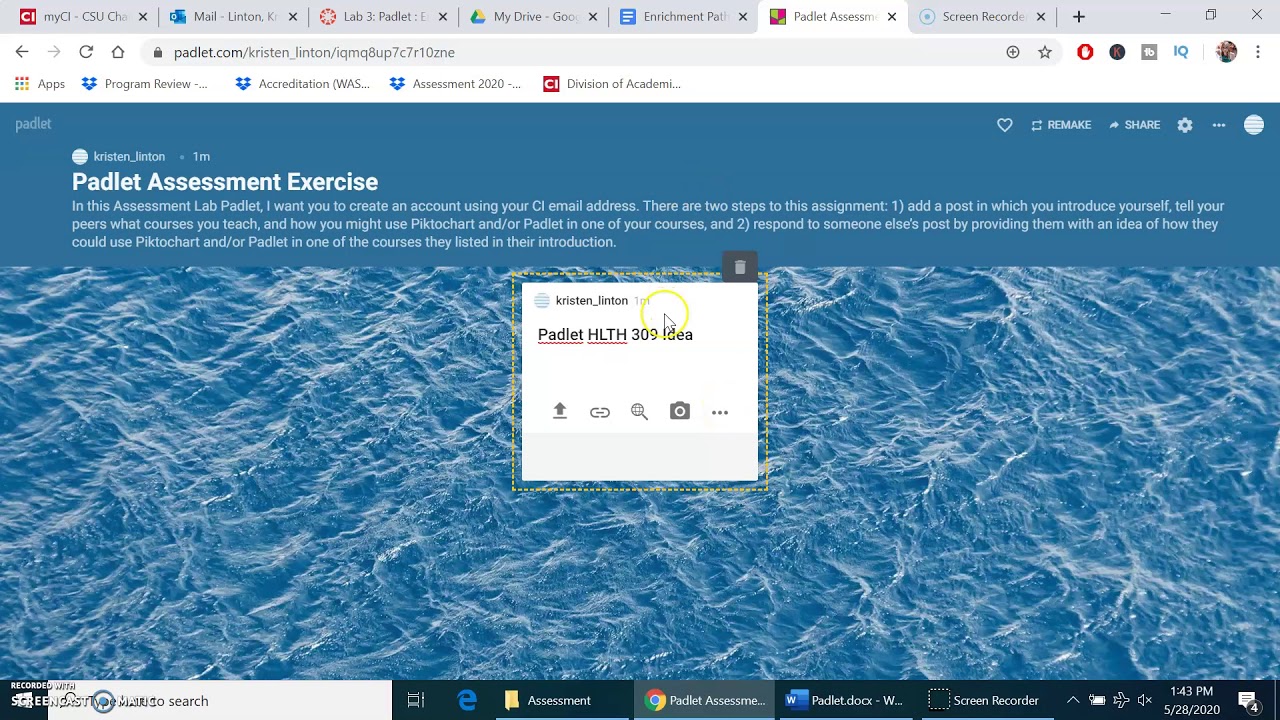The image size is (1280, 720).
Task: Close the Padlet Assessment tab
Action: pyautogui.click(x=892, y=17)
